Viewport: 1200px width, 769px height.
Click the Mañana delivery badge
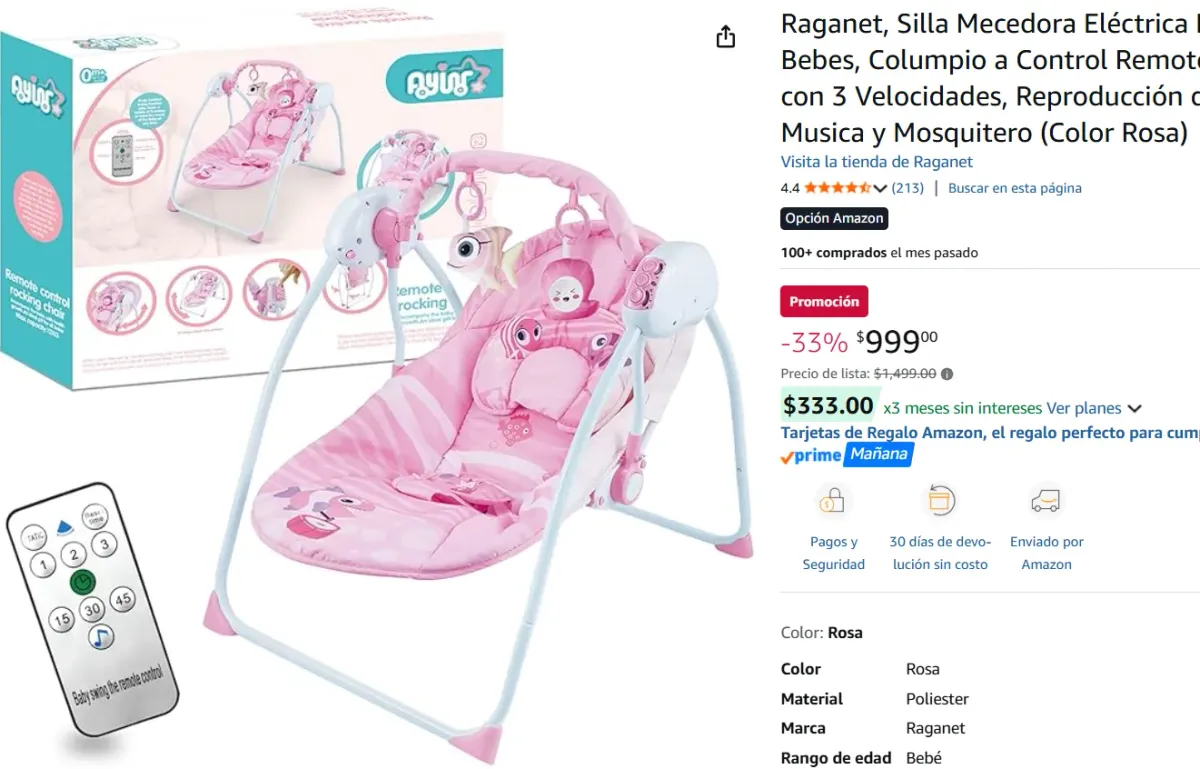(878, 454)
